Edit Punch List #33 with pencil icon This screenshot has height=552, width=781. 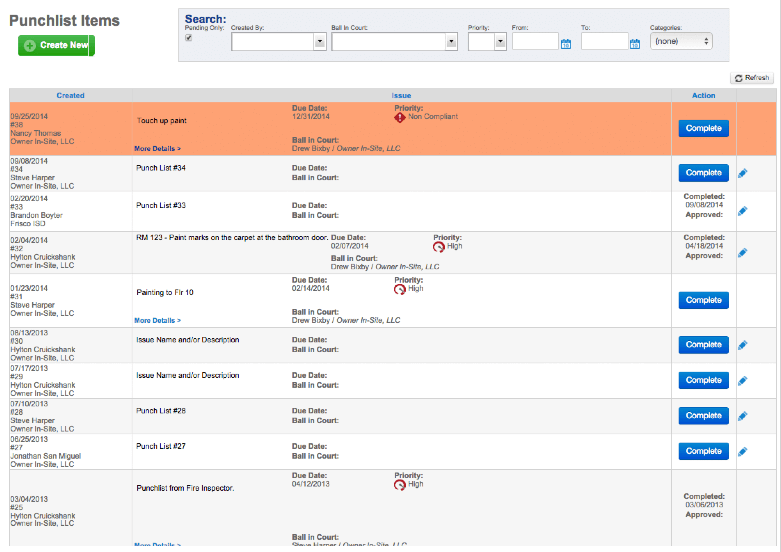(x=743, y=211)
